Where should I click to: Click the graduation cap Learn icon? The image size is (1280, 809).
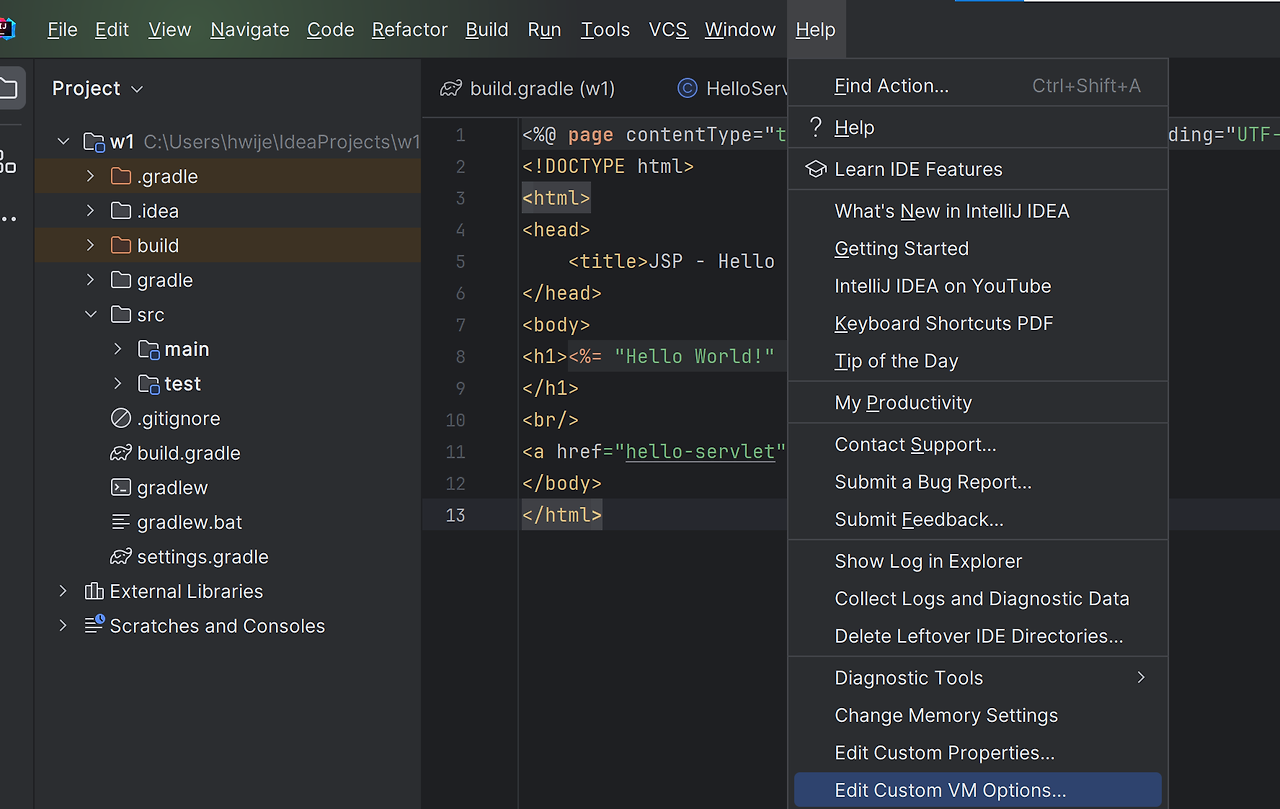point(816,169)
